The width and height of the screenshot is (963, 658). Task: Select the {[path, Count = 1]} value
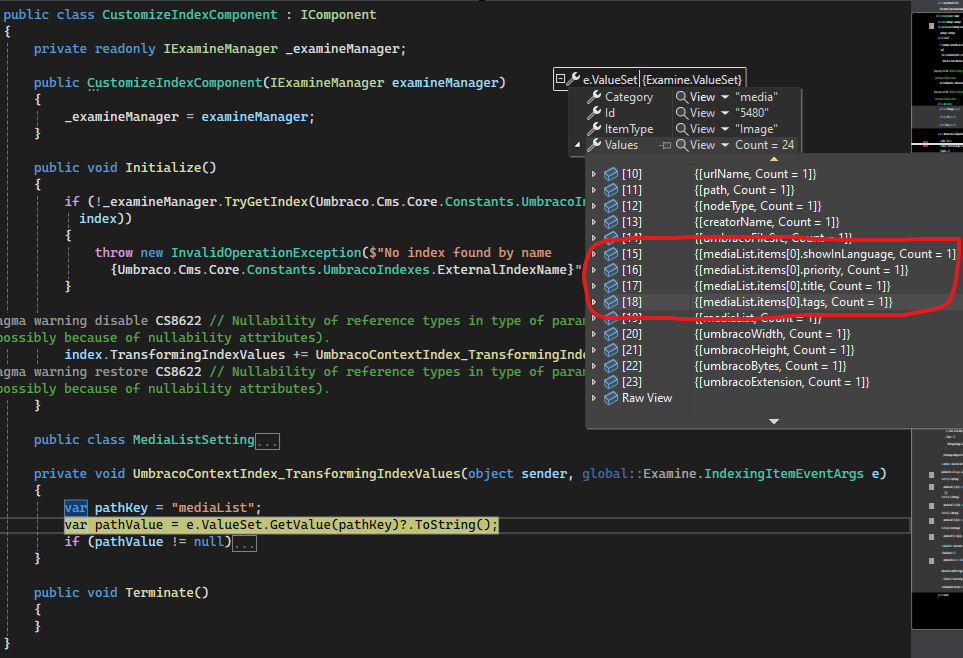pyautogui.click(x=744, y=190)
